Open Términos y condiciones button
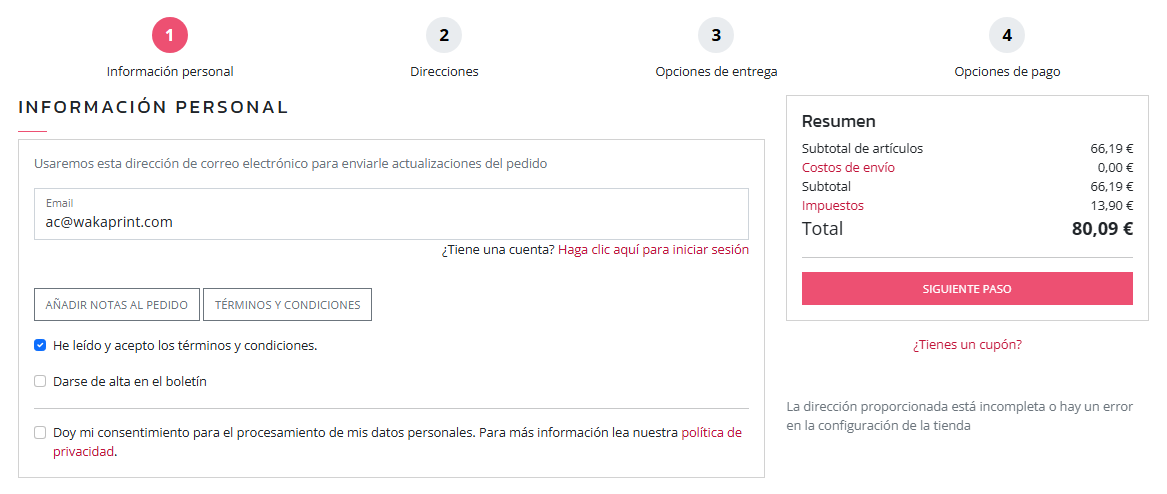This screenshot has width=1167, height=494. (287, 305)
